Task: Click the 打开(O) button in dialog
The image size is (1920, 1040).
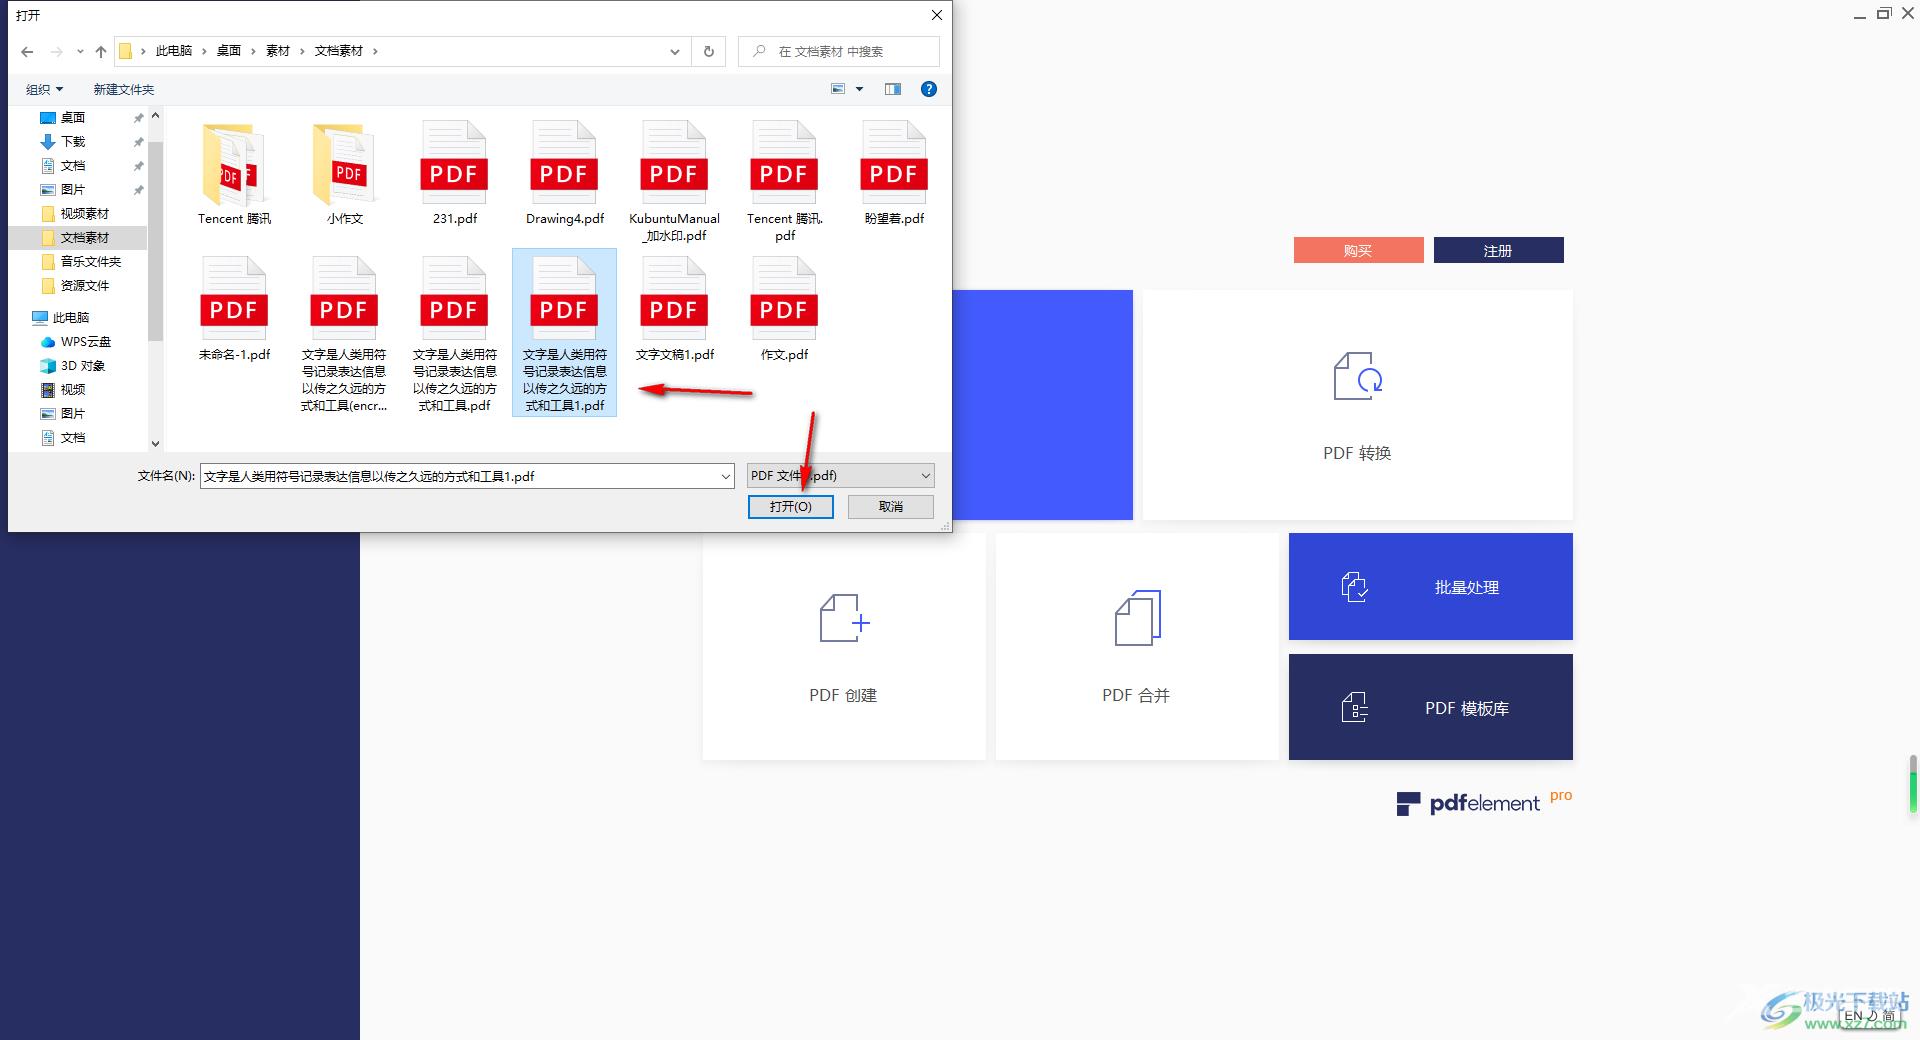Action: [x=790, y=507]
